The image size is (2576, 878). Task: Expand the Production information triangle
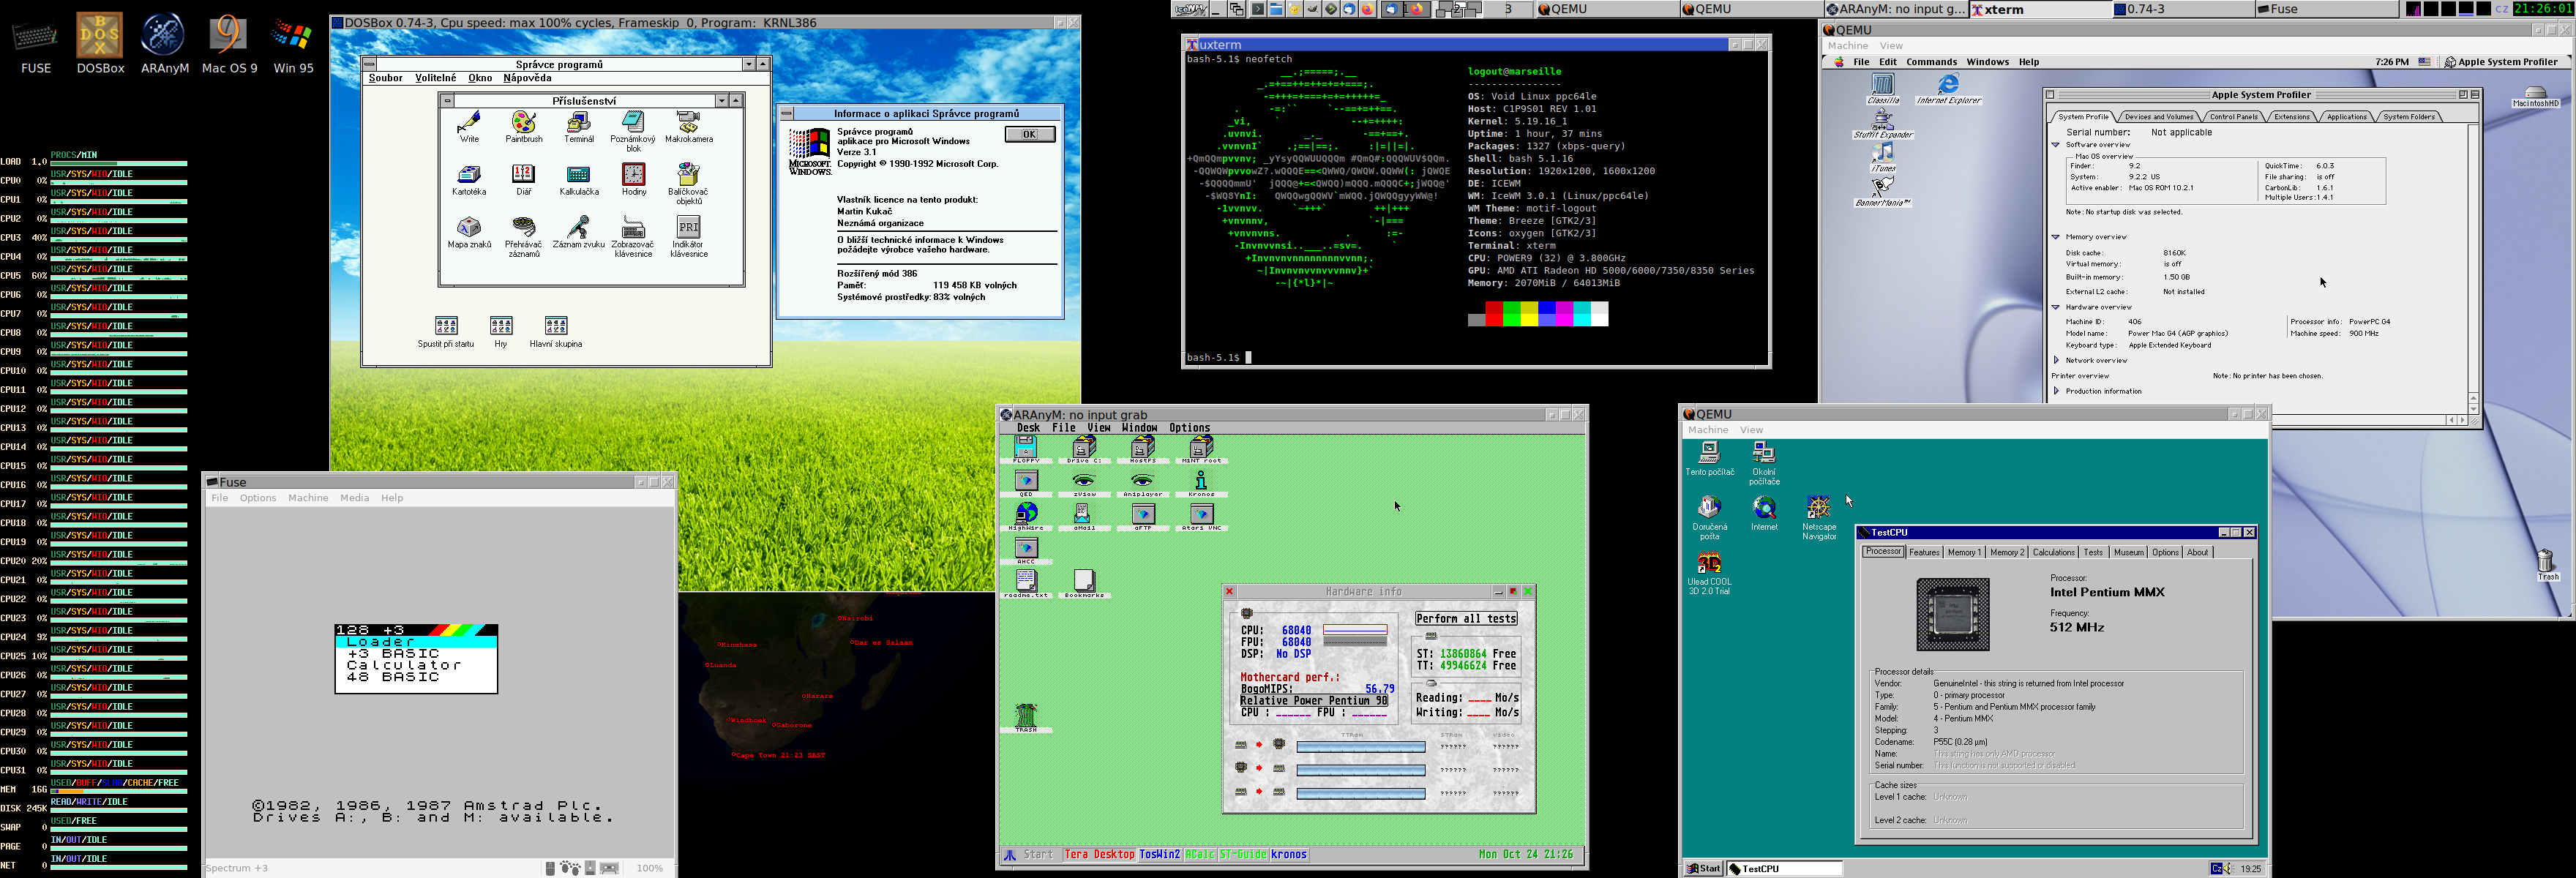2056,391
